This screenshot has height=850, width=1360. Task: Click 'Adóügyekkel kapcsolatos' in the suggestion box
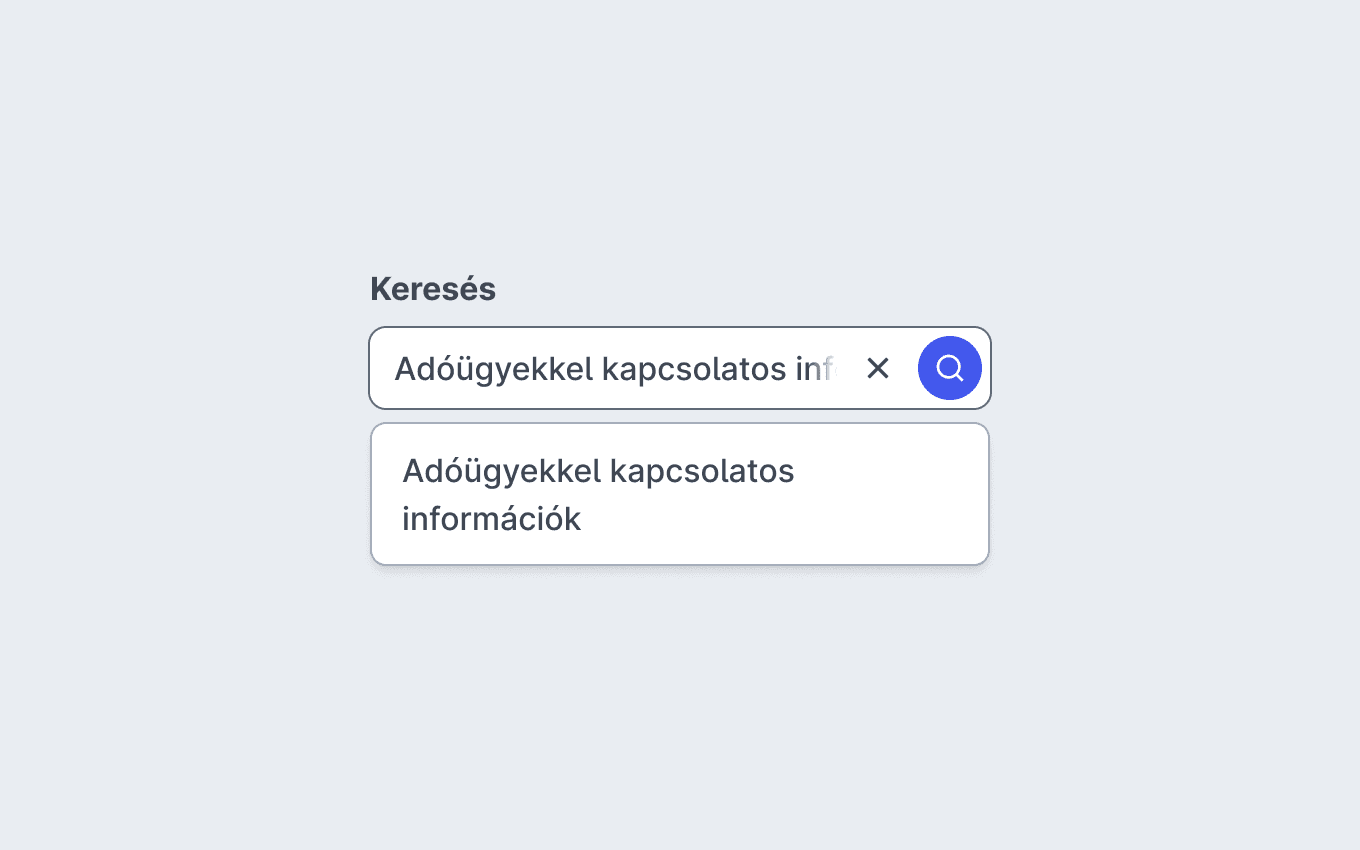click(598, 472)
